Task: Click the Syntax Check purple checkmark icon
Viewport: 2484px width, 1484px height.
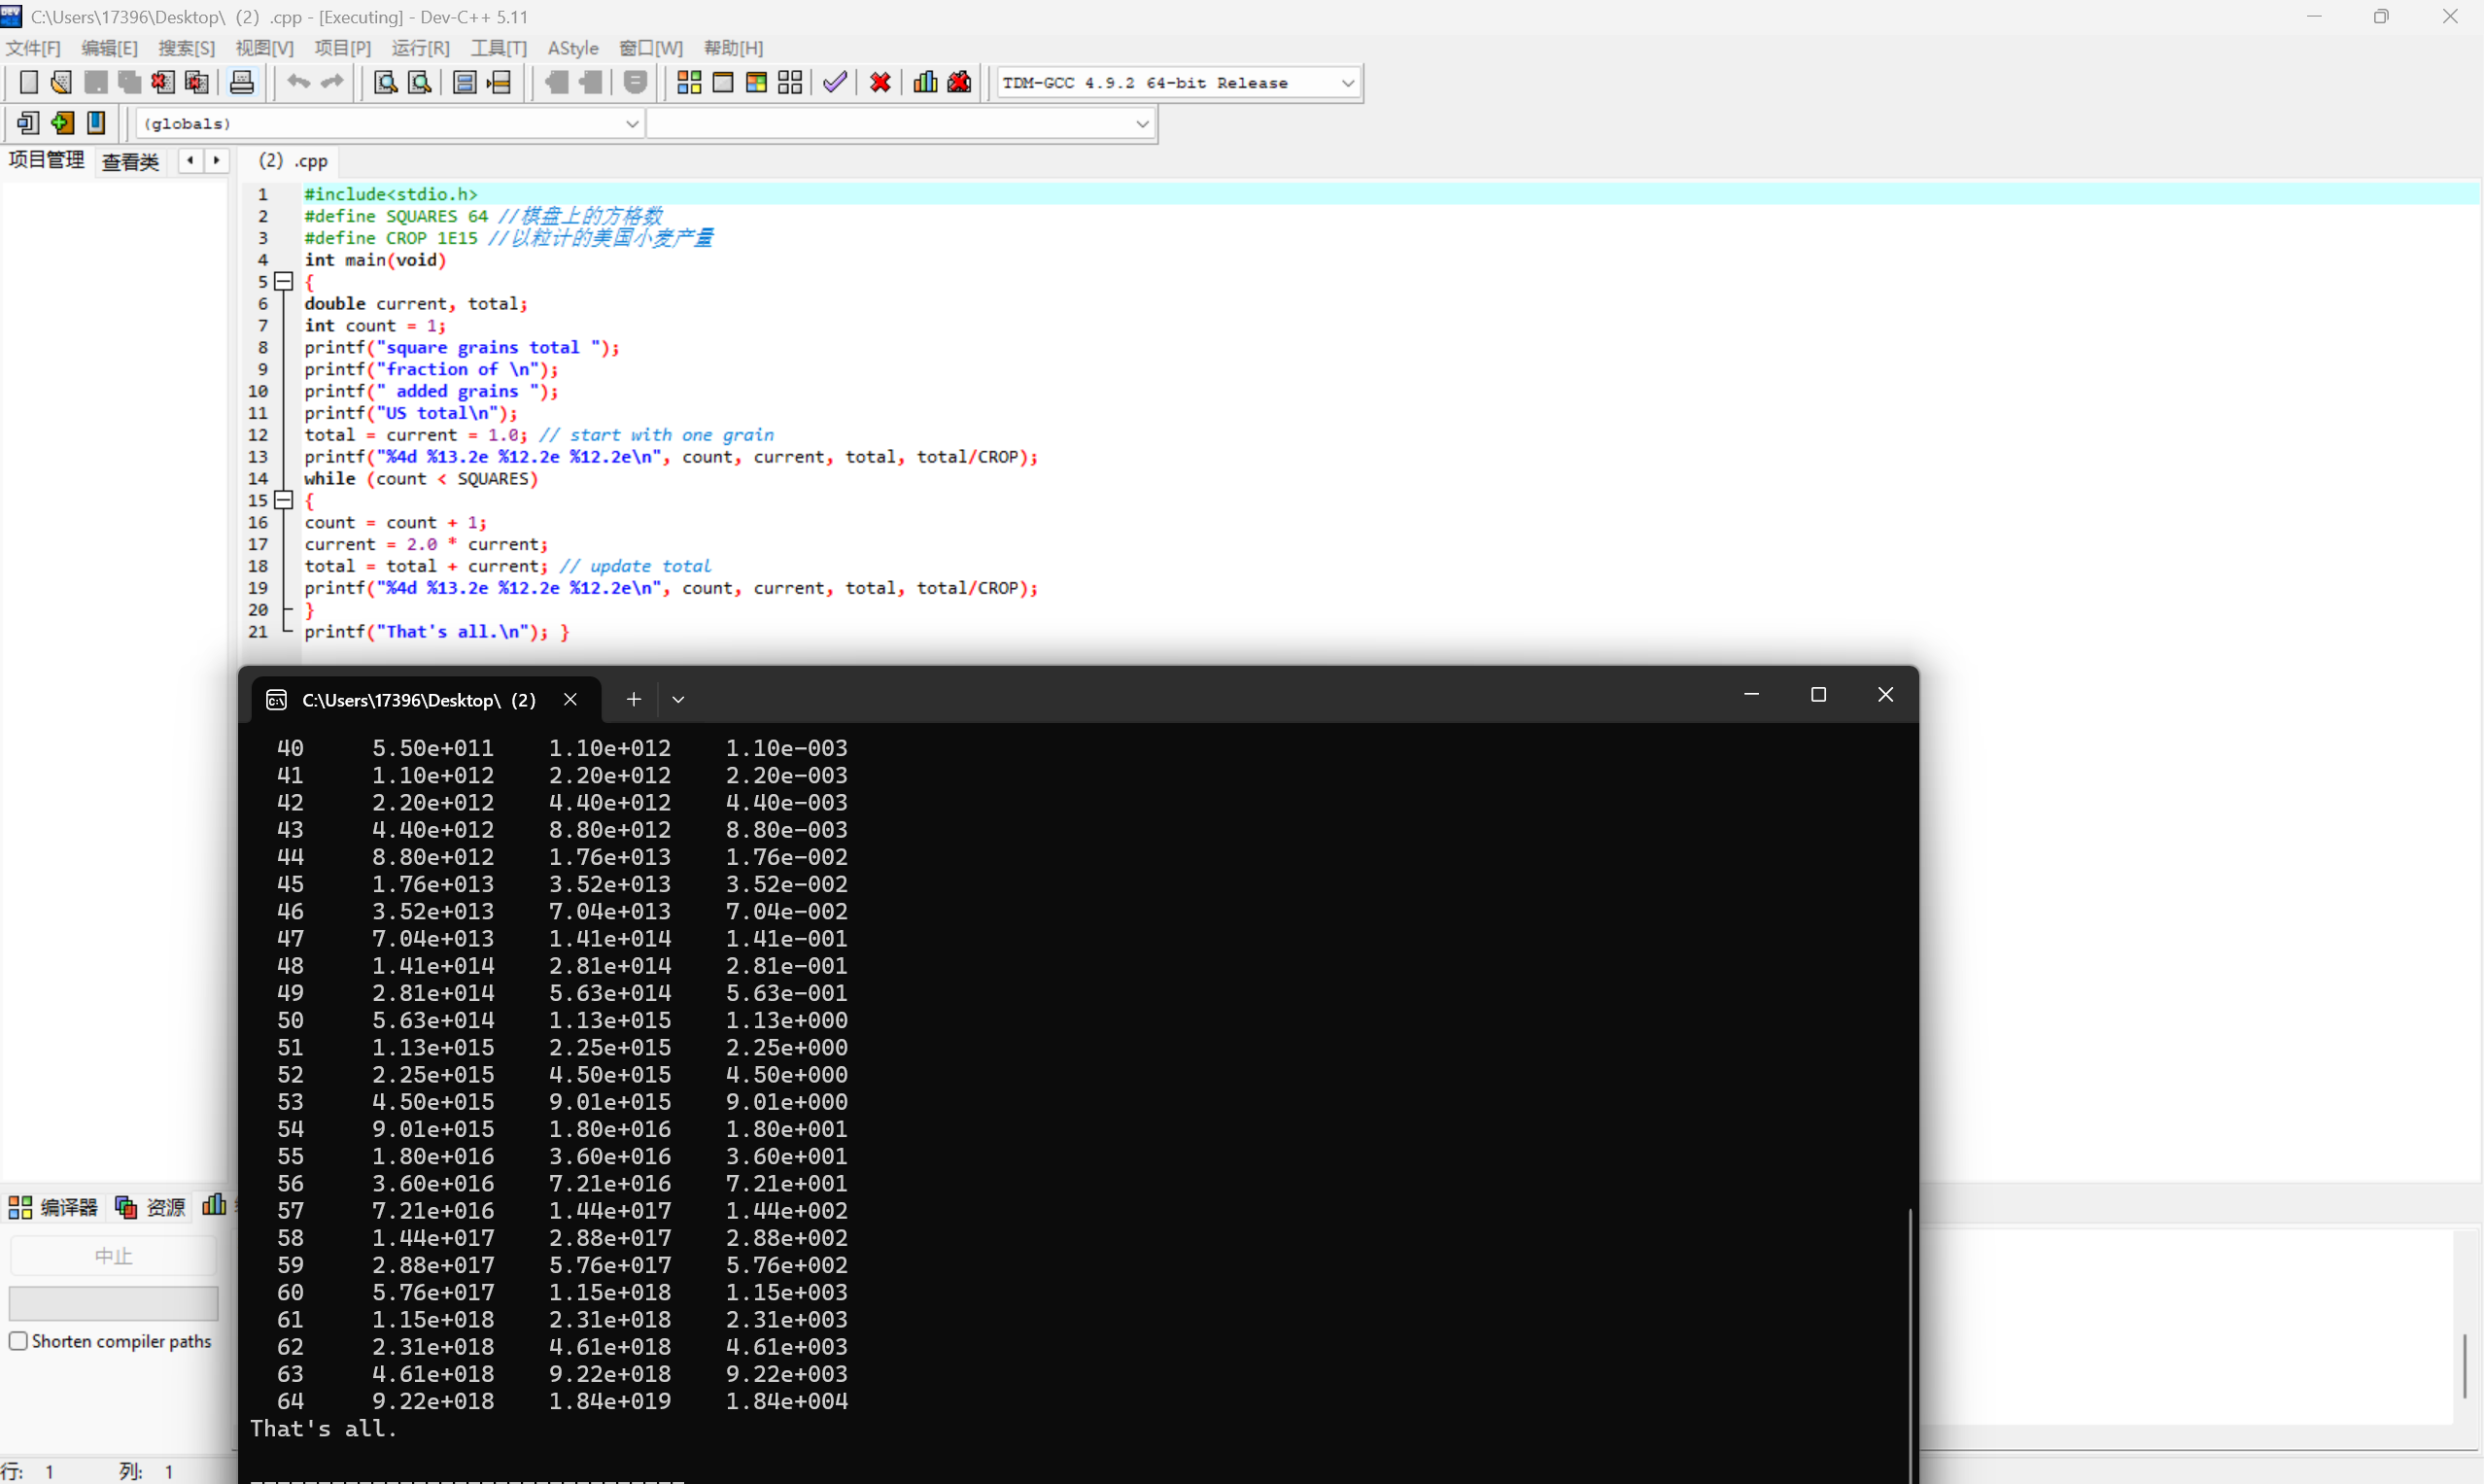Action: pyautogui.click(x=834, y=83)
